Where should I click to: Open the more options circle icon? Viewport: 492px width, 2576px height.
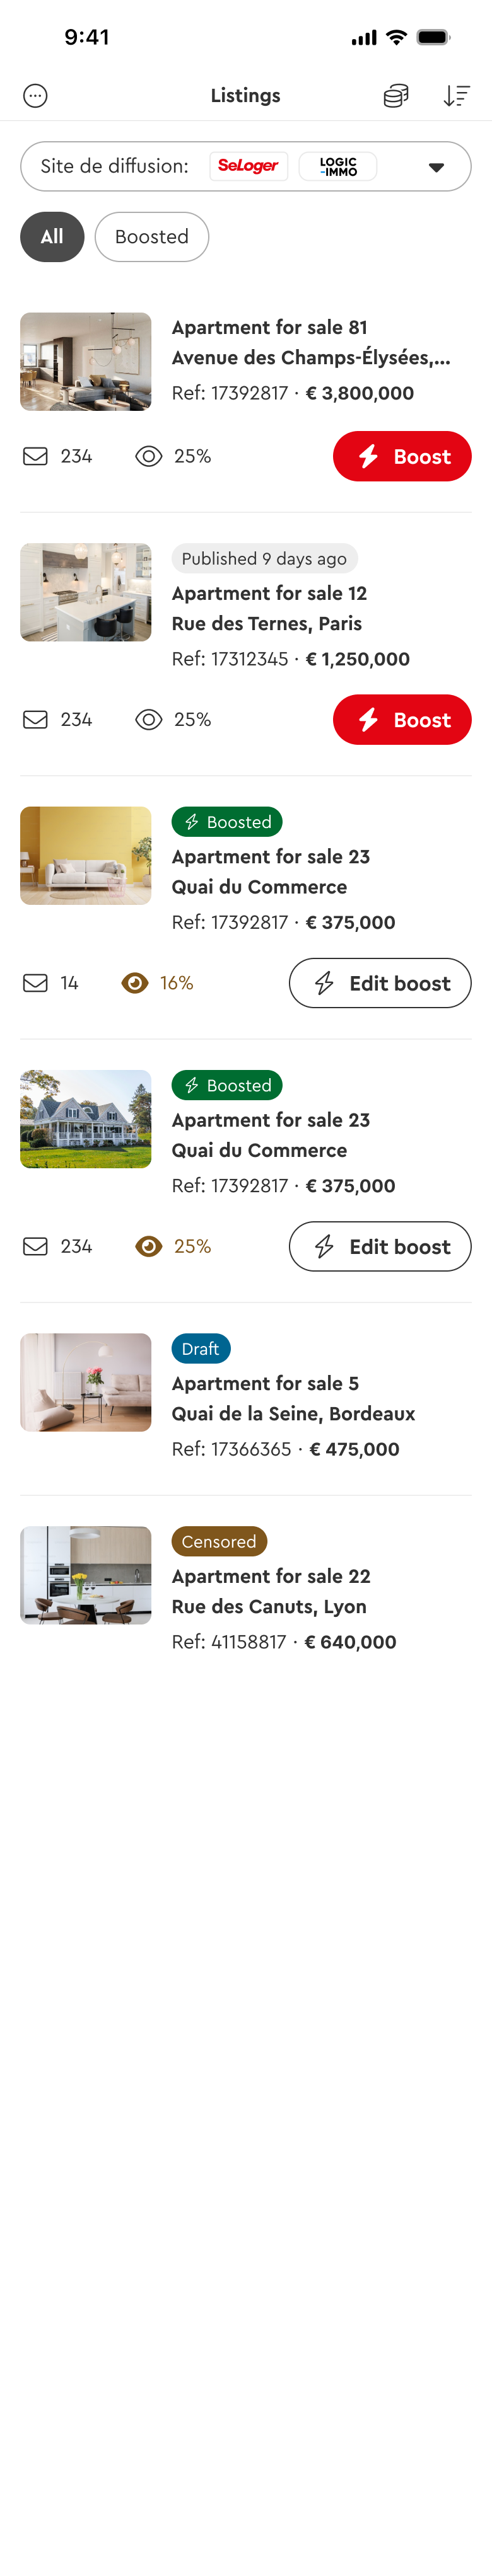(35, 96)
